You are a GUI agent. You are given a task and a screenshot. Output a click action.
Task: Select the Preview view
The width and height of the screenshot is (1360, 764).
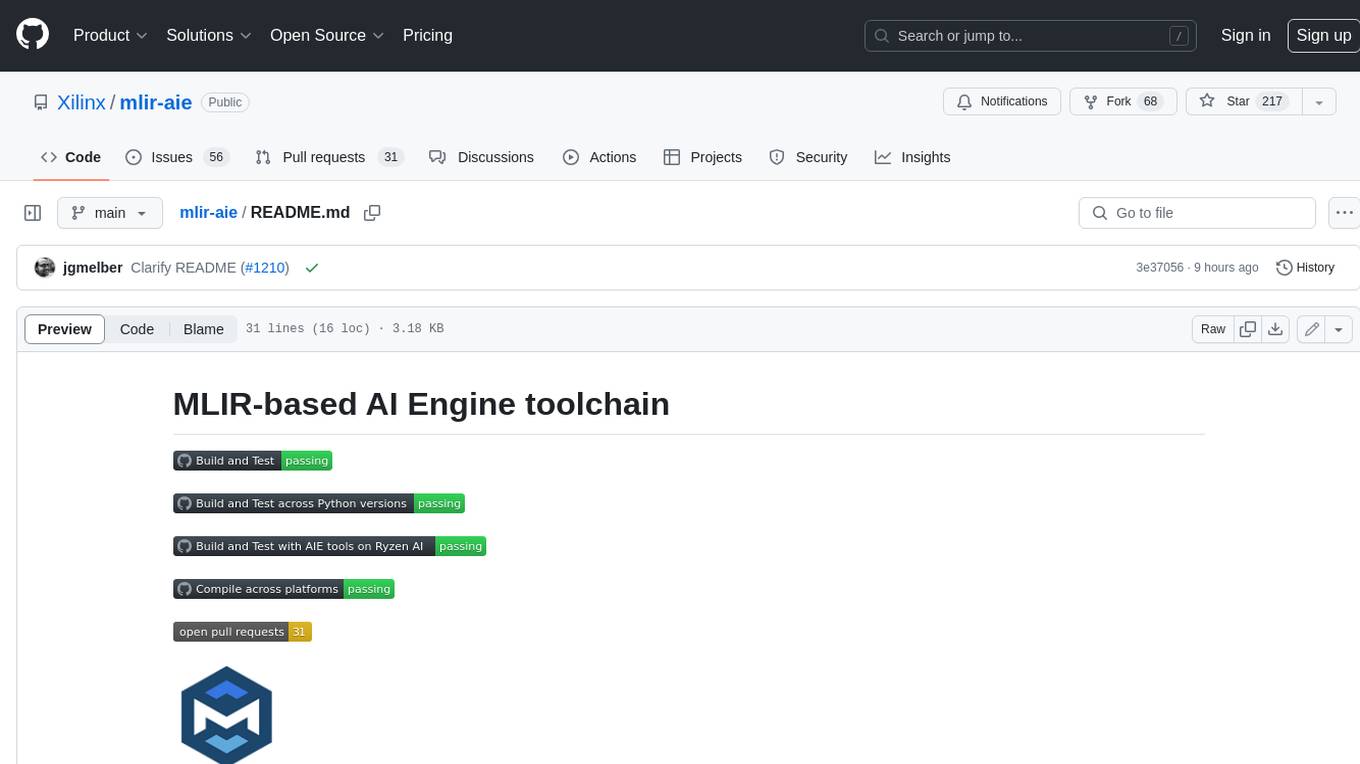[x=65, y=329]
